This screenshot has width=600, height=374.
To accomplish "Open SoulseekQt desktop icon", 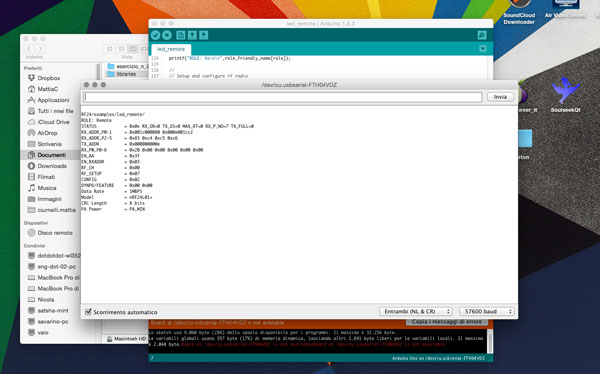I will [566, 95].
